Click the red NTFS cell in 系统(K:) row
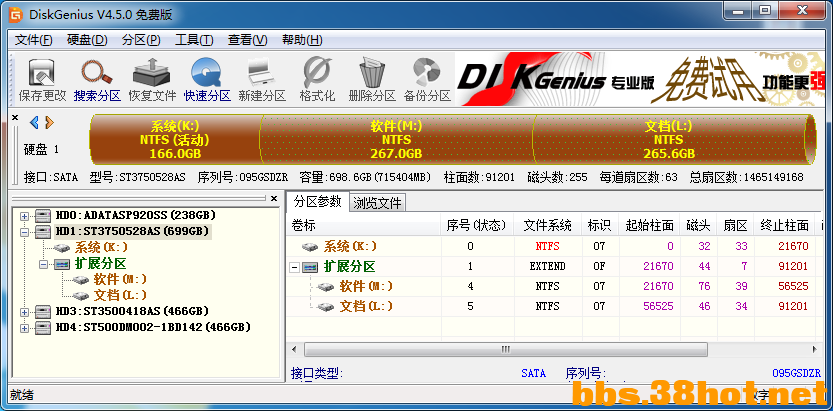Viewport: 833px width, 411px height. [x=547, y=246]
